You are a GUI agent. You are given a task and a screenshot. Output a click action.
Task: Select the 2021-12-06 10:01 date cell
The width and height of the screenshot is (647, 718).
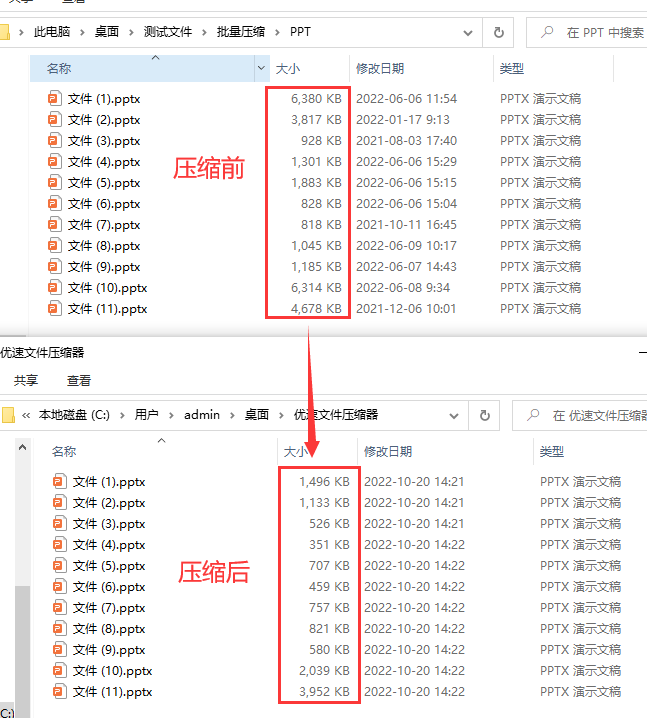pyautogui.click(x=406, y=309)
